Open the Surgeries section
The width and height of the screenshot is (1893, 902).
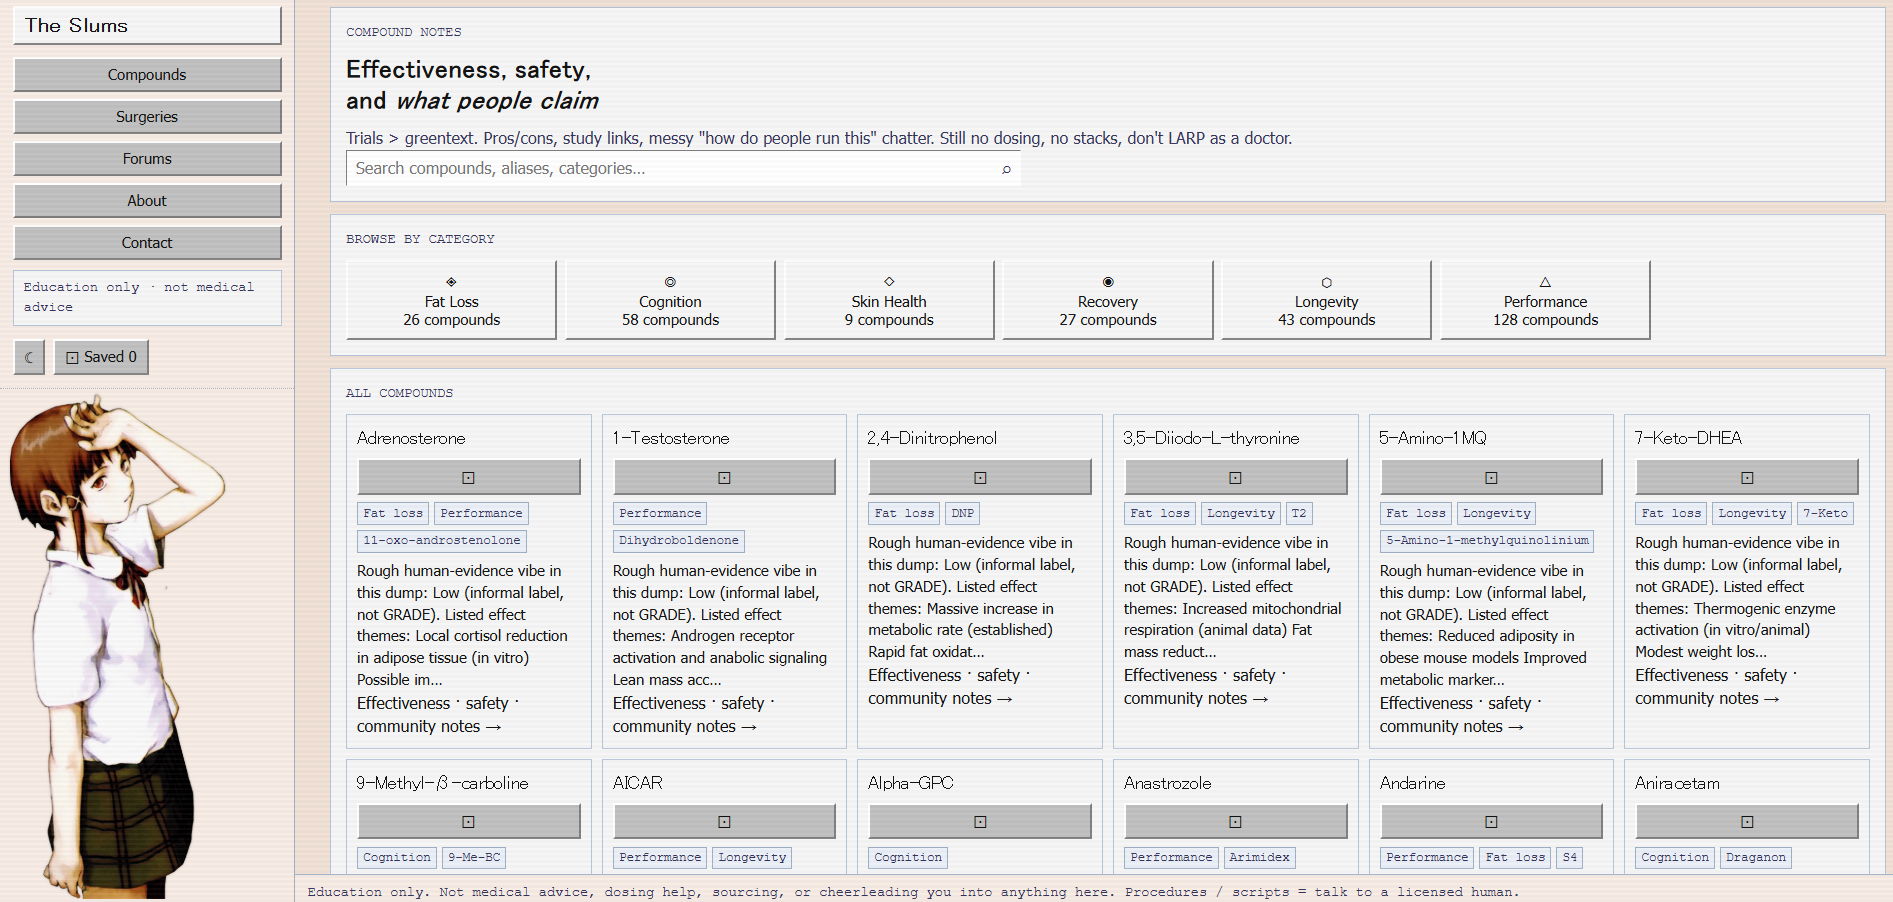[x=147, y=117]
